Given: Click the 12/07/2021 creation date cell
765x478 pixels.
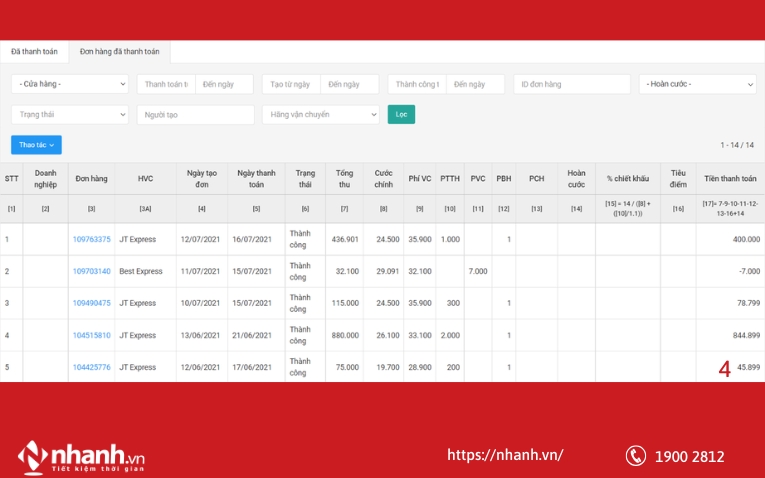Looking at the screenshot, I should [x=200, y=239].
